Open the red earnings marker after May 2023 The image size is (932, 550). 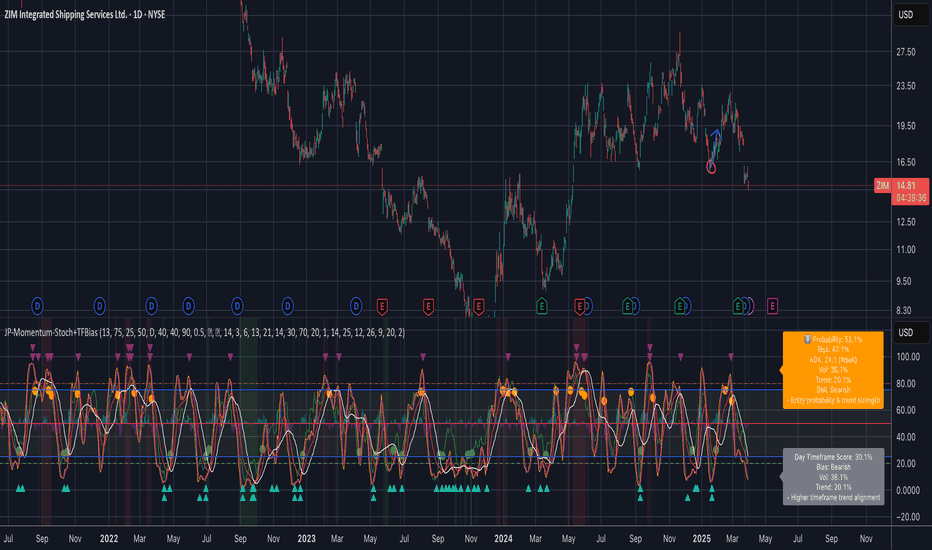[x=382, y=307]
